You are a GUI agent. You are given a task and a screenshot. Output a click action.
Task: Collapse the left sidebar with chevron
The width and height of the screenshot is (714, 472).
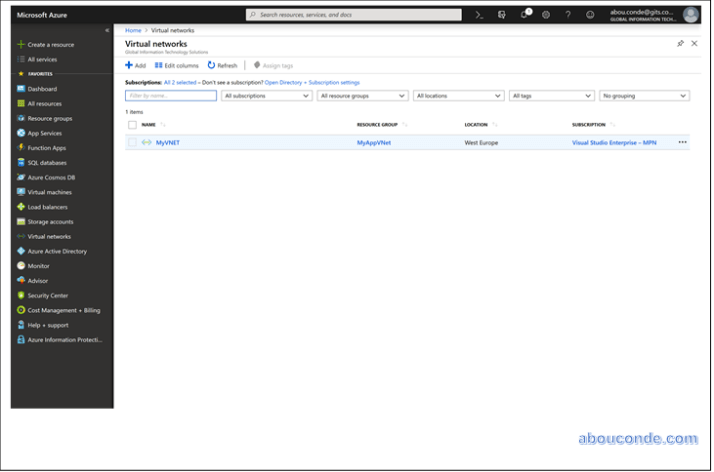click(x=107, y=31)
